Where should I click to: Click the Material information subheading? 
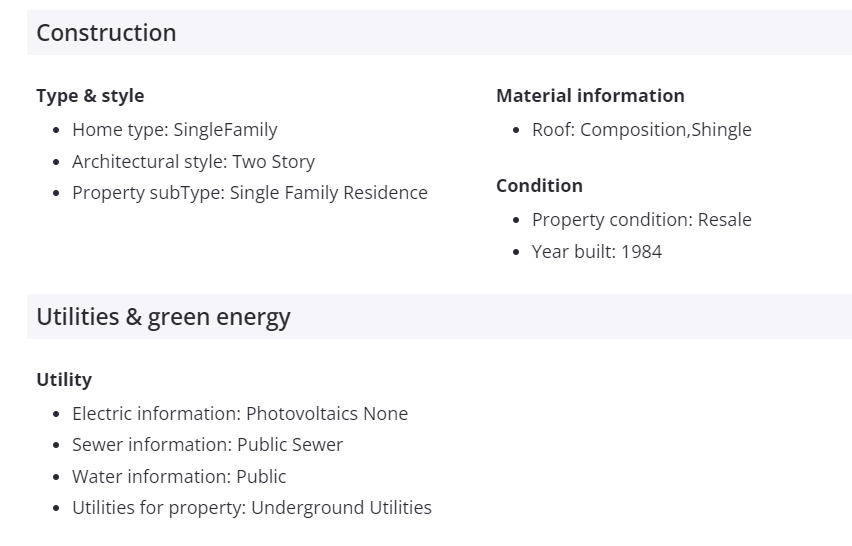tap(590, 96)
